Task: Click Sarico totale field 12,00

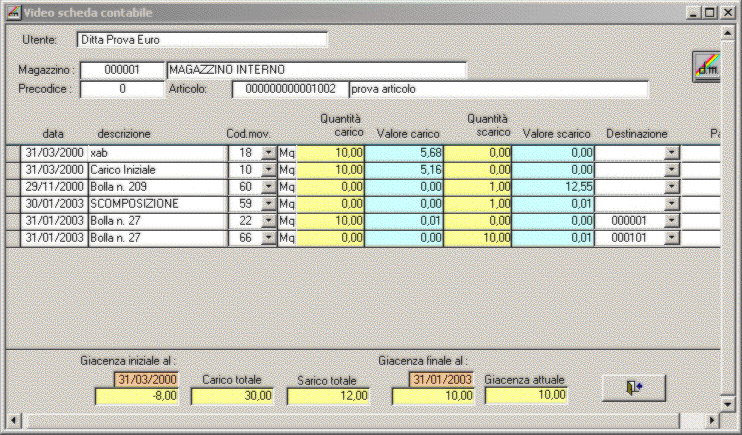Action: (x=328, y=396)
